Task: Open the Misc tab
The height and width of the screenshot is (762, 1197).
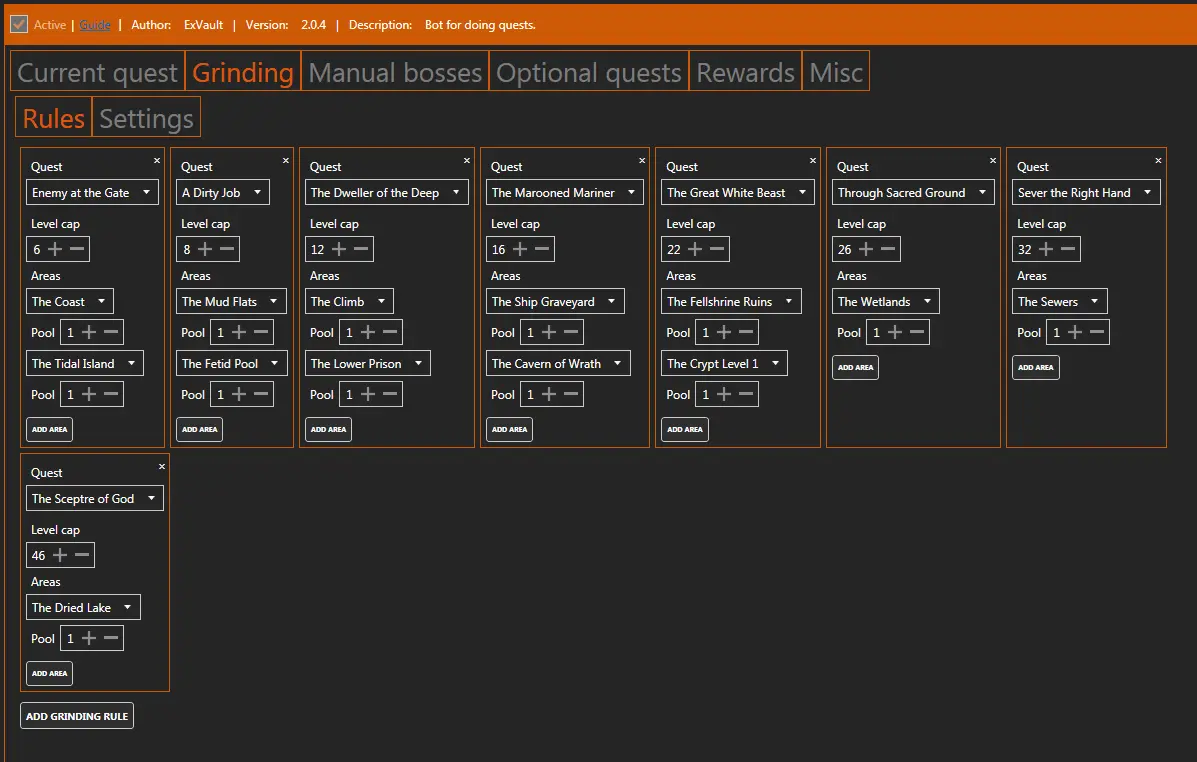Action: pyautogui.click(x=836, y=72)
